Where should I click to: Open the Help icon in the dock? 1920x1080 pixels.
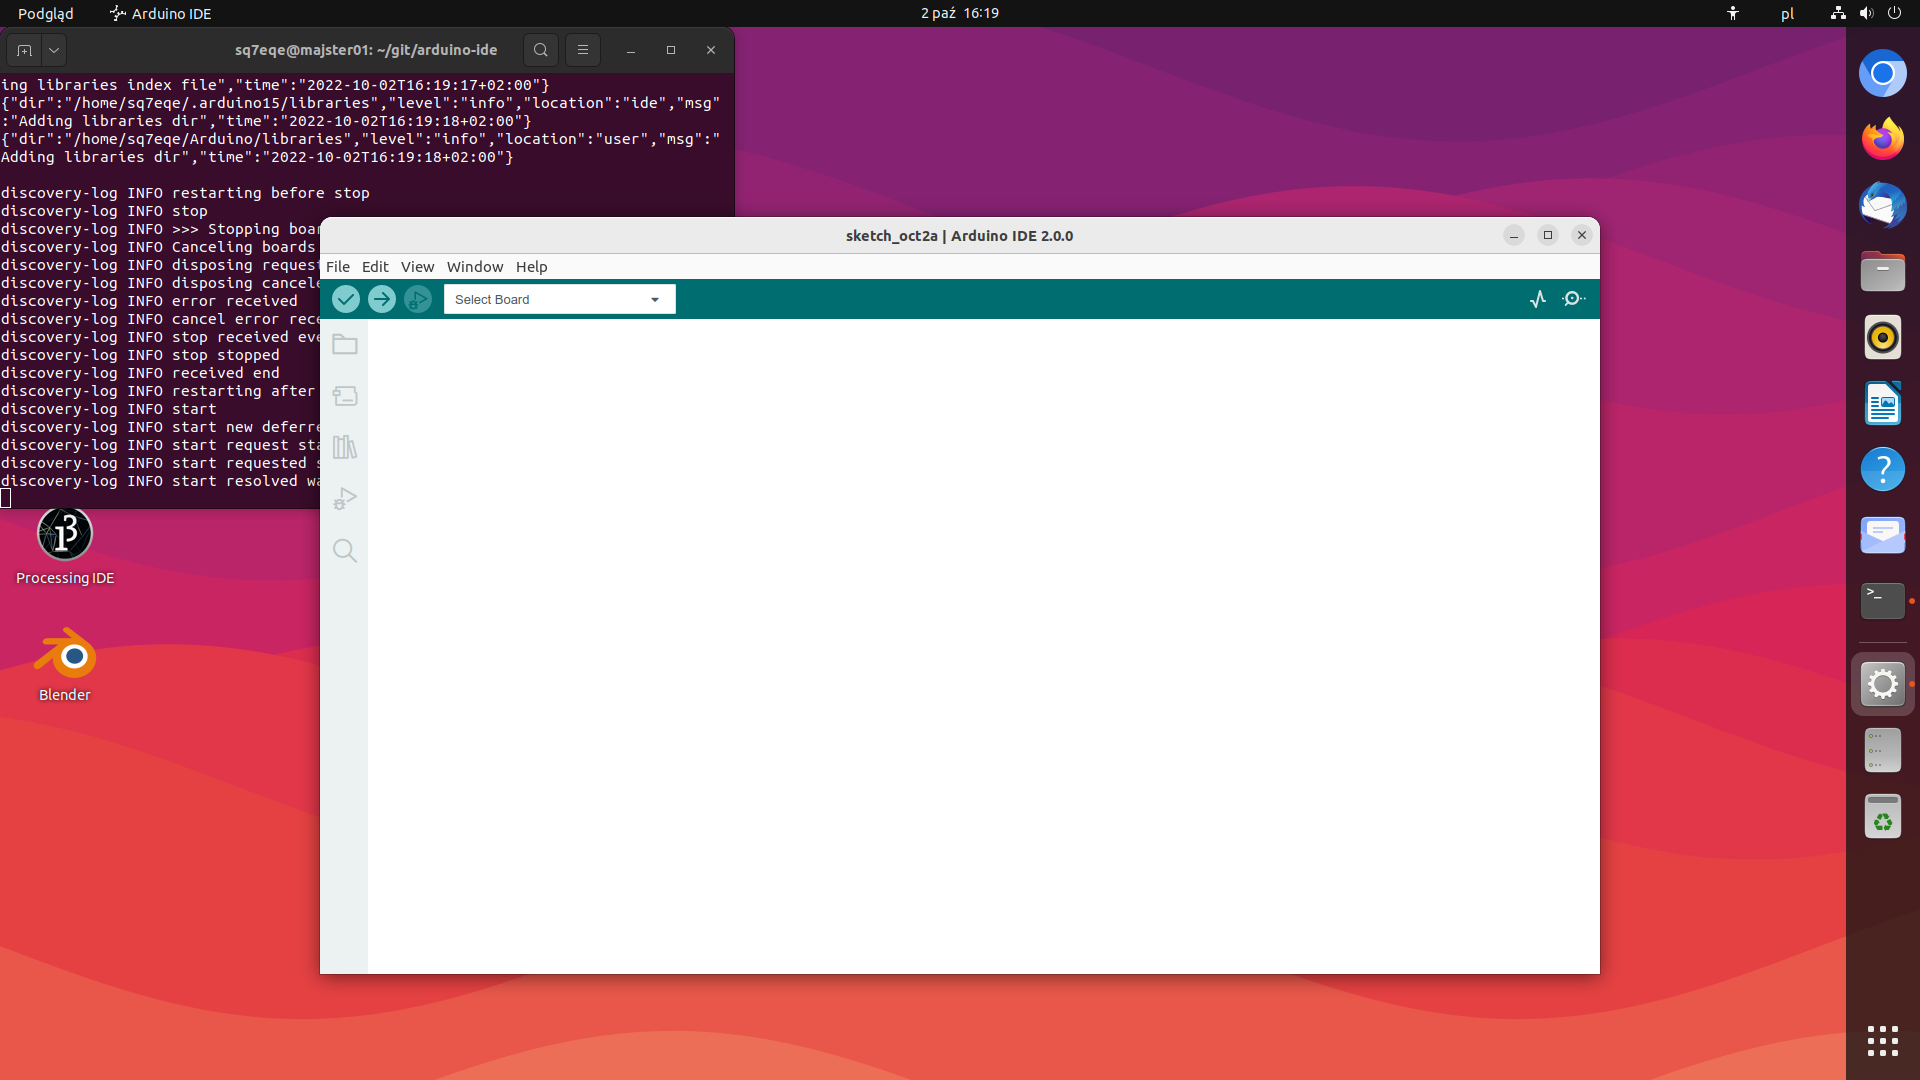point(1883,469)
